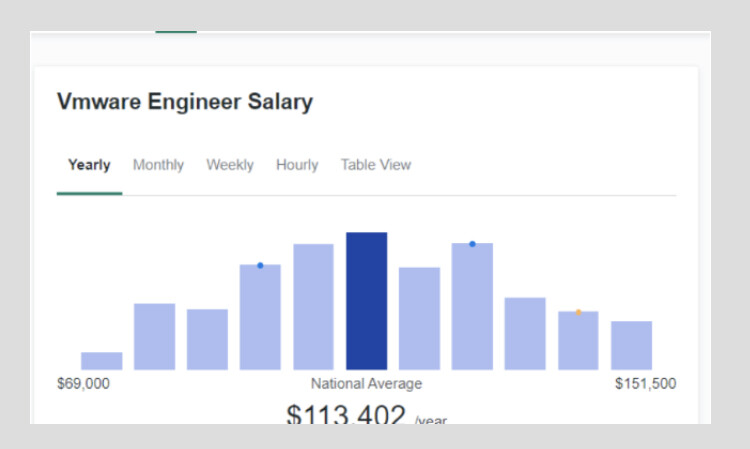The height and width of the screenshot is (449, 750).
Task: Click the rightmost bar above $151,500
Action: click(631, 345)
